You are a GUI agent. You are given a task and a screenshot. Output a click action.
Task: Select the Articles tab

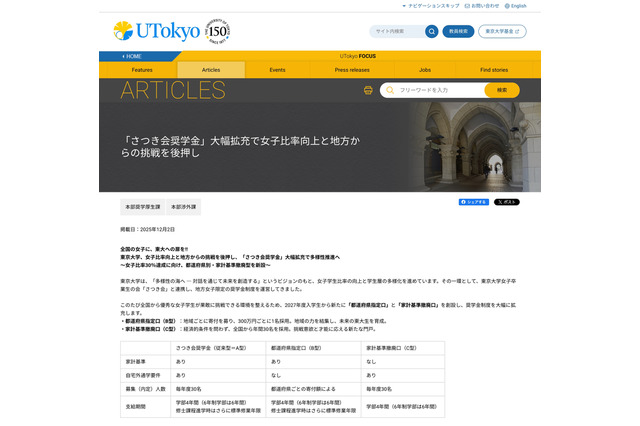pos(211,70)
